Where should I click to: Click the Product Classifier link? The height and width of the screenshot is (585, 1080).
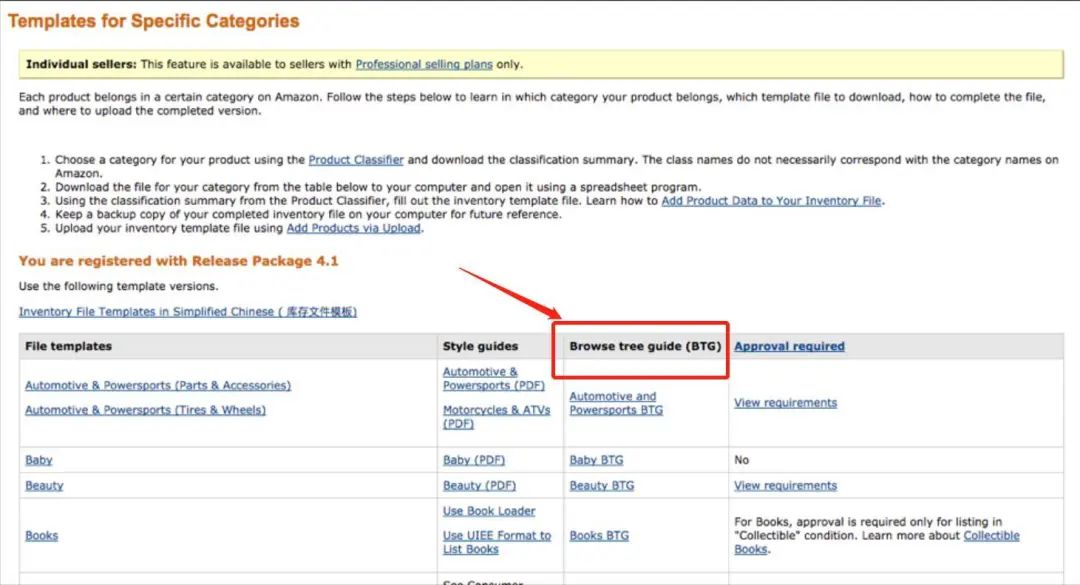pyautogui.click(x=356, y=160)
